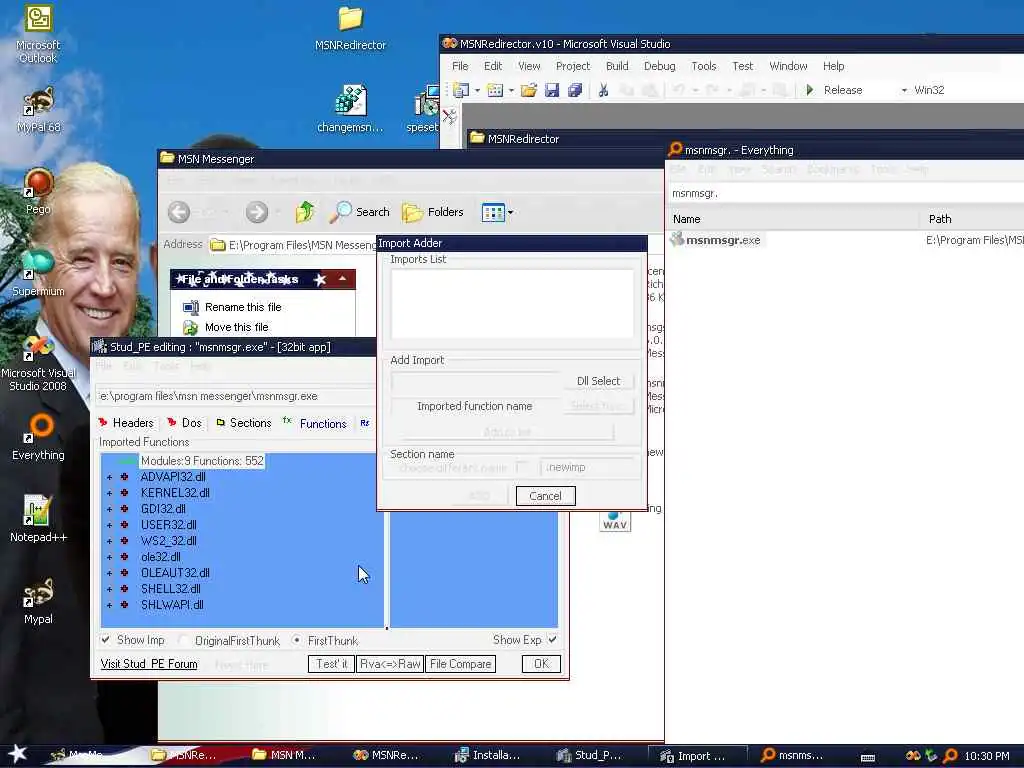Select the OriginalFirstThunk radio button
Image resolution: width=1024 pixels, height=768 pixels.
184,640
